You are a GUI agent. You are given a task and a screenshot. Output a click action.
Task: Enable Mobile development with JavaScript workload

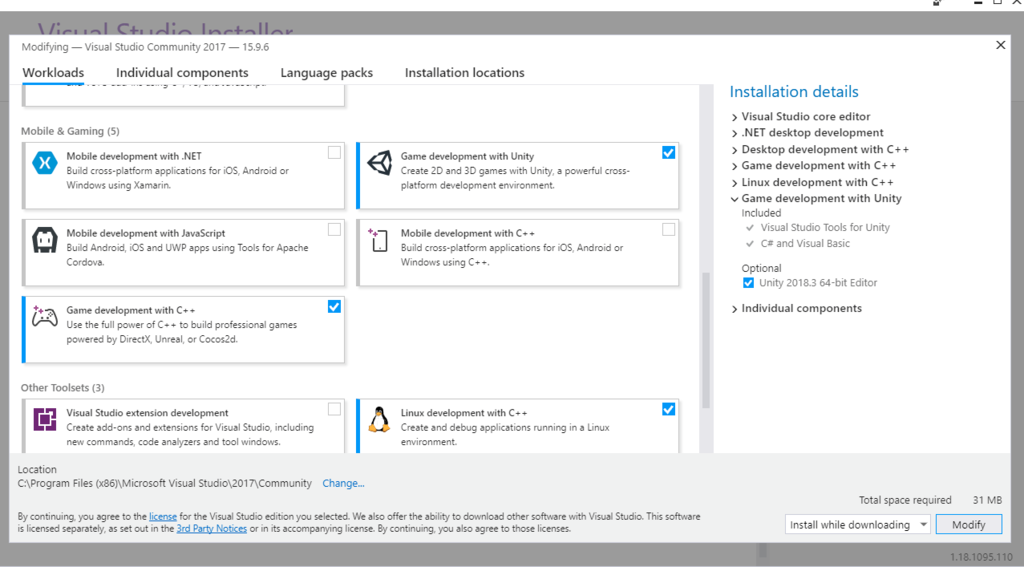[334, 230]
